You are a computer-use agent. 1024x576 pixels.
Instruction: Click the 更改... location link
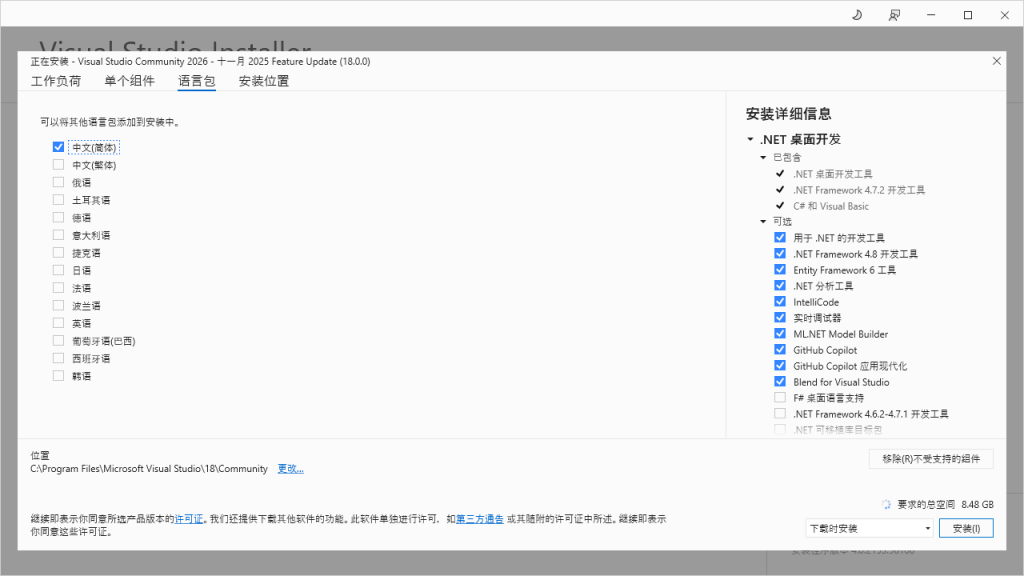point(290,469)
